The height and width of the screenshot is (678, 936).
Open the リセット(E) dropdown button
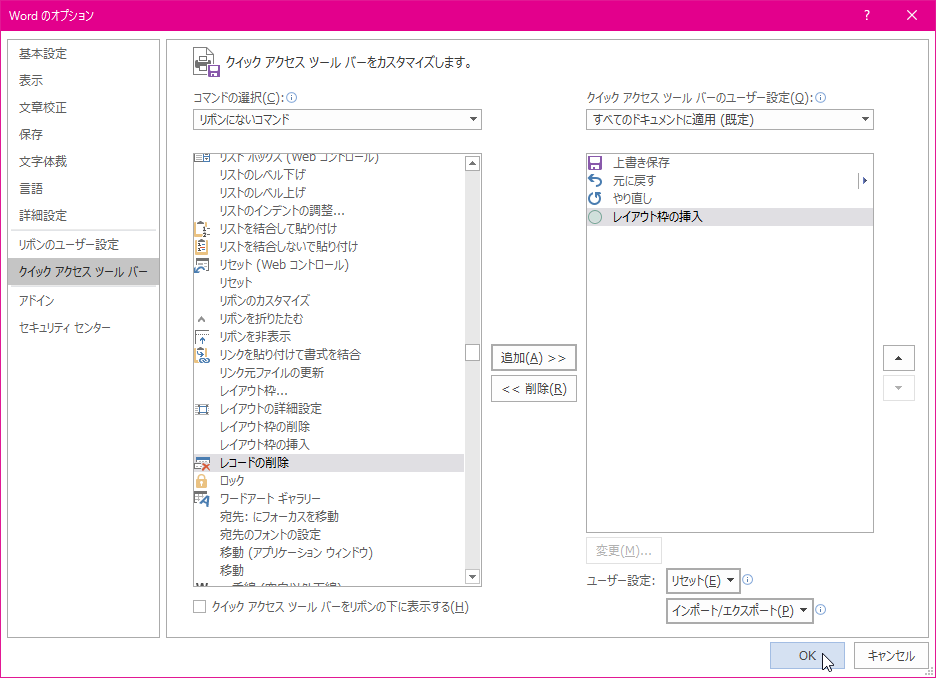(x=703, y=581)
